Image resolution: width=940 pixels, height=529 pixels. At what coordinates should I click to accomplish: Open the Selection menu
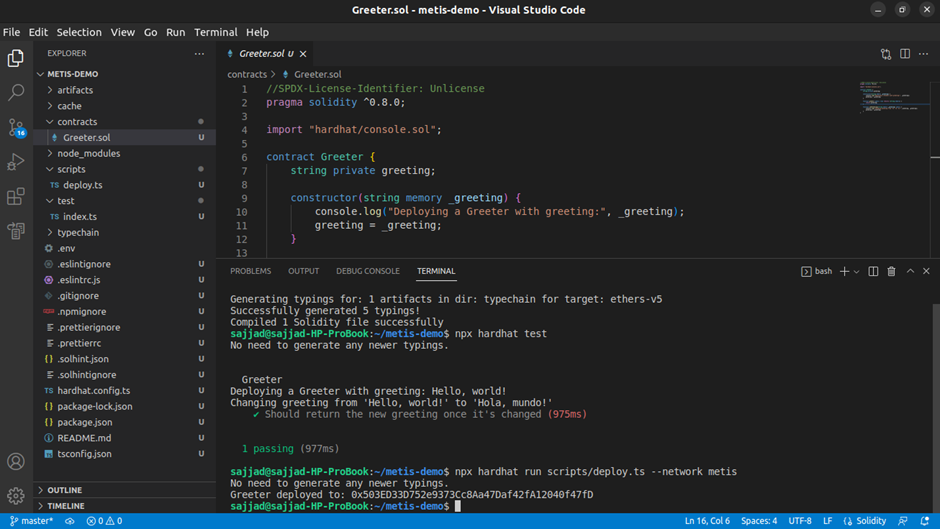coord(79,32)
